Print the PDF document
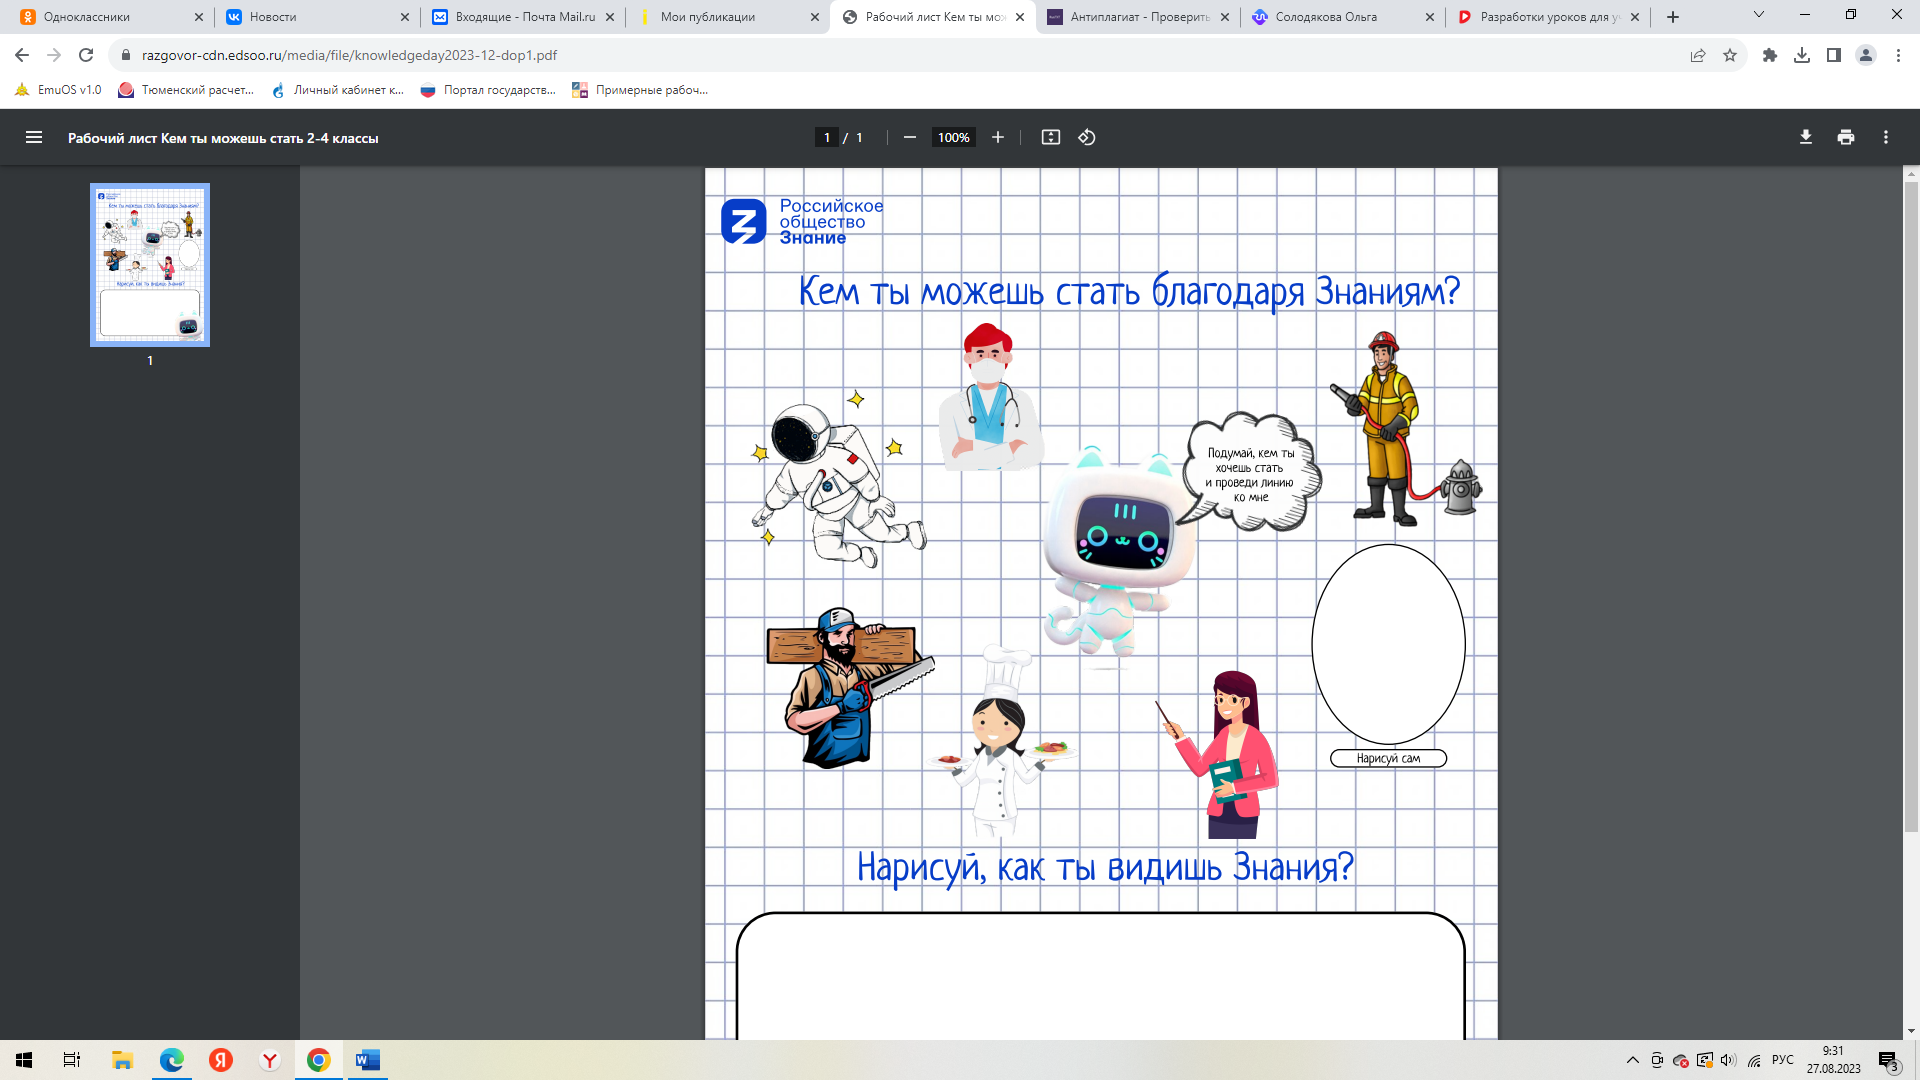Viewport: 1920px width, 1080px height. pos(1845,138)
